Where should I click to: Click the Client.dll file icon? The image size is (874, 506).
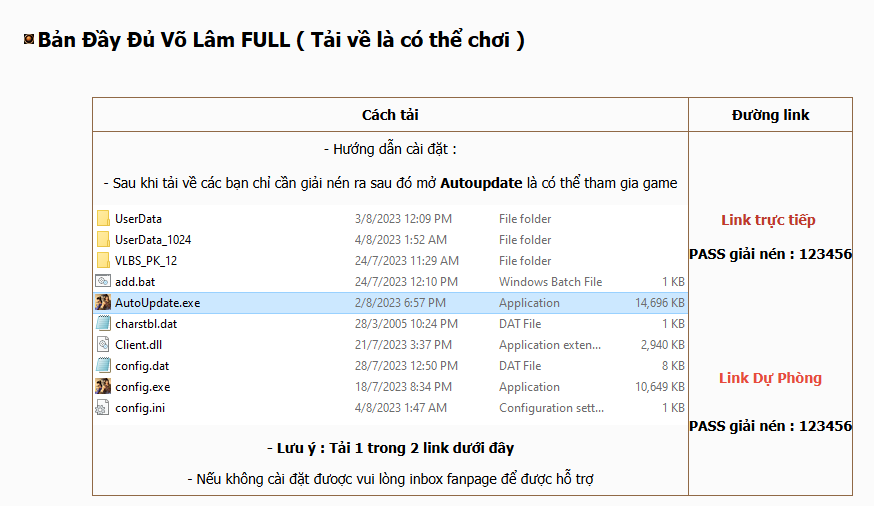(x=103, y=344)
